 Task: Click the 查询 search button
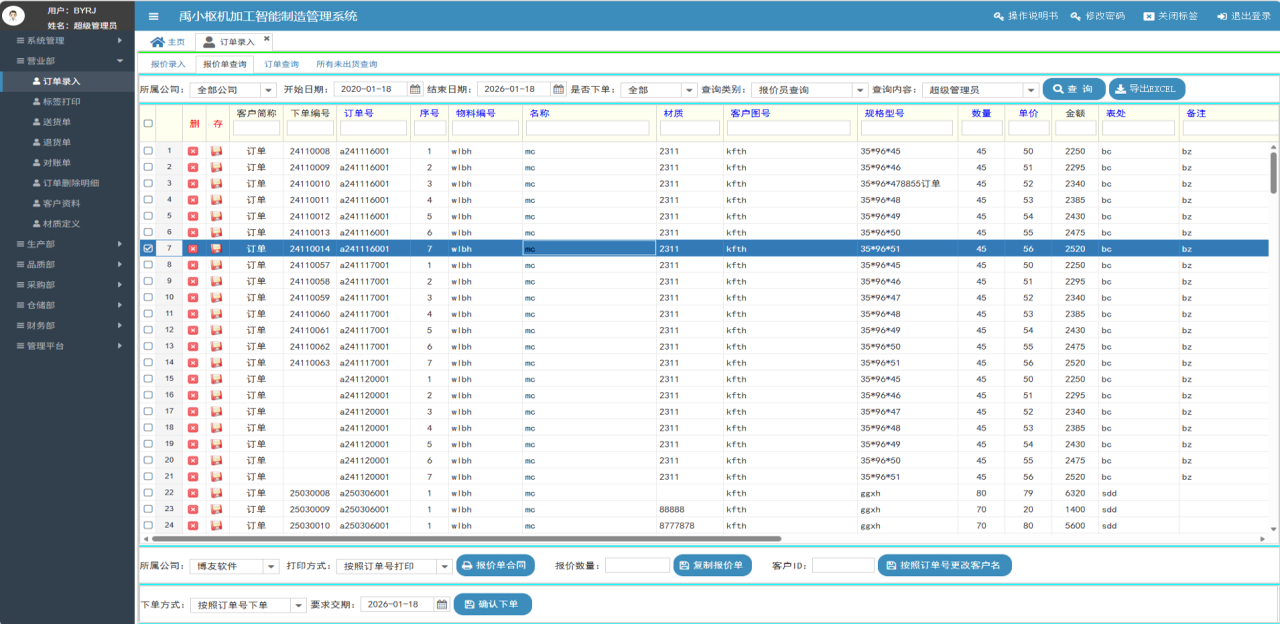click(1073, 89)
